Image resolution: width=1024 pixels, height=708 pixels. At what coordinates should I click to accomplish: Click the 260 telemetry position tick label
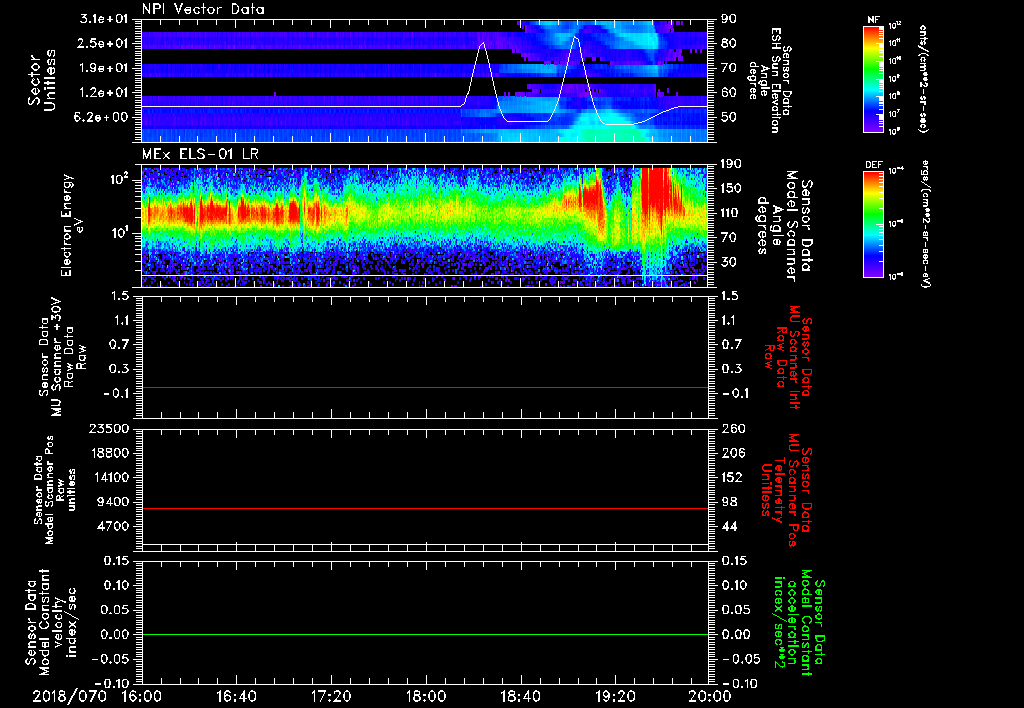click(x=731, y=428)
